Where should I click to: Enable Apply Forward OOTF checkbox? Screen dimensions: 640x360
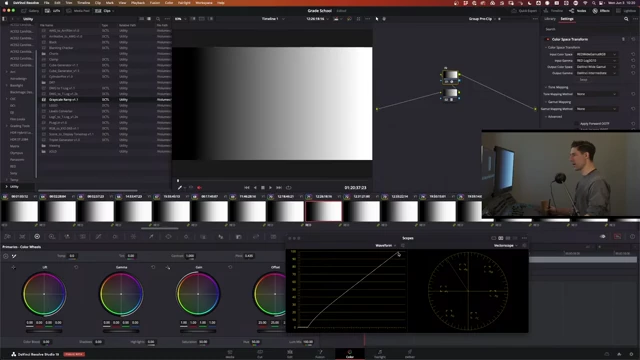click(x=577, y=124)
